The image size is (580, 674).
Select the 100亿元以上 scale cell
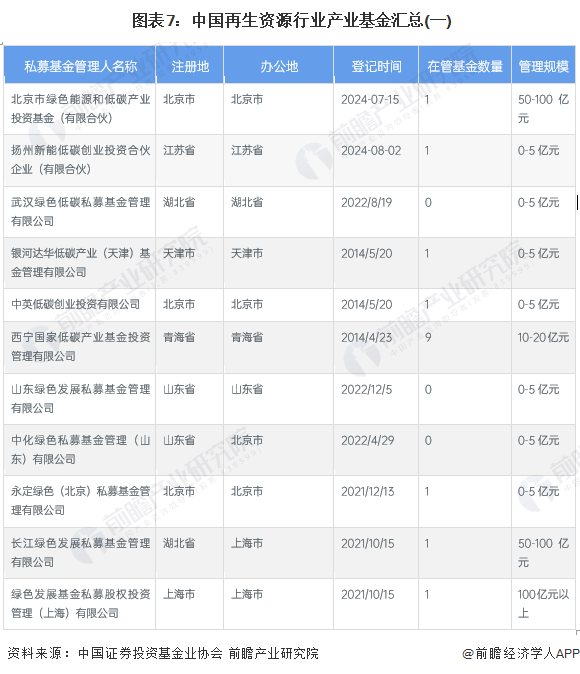543,604
